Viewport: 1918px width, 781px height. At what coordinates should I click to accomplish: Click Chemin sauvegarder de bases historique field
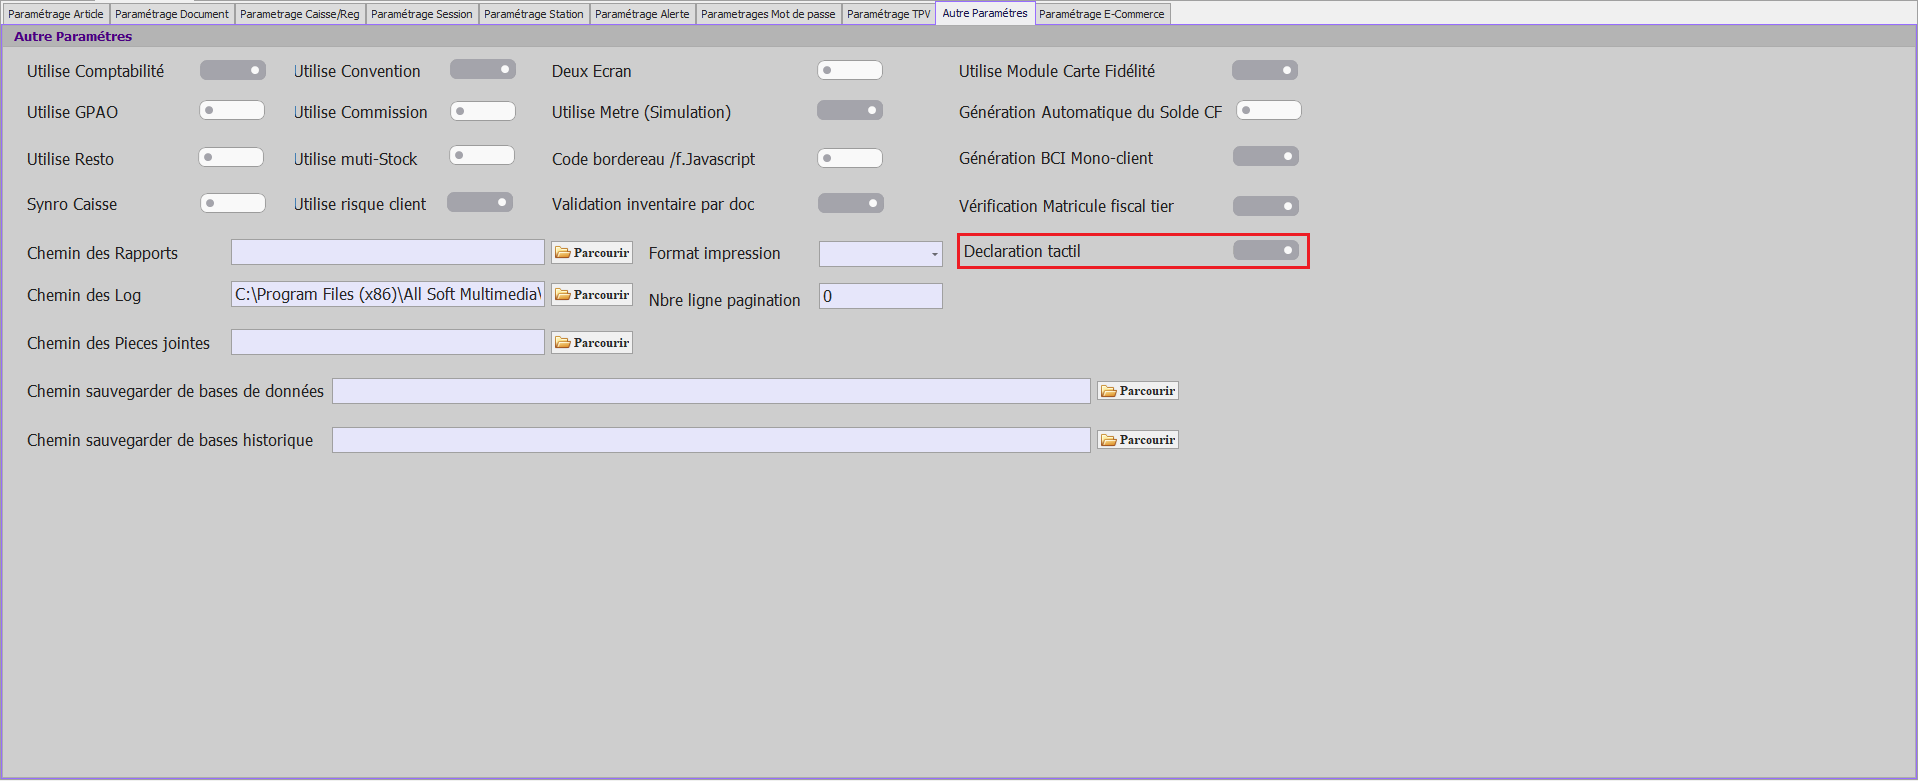711,440
